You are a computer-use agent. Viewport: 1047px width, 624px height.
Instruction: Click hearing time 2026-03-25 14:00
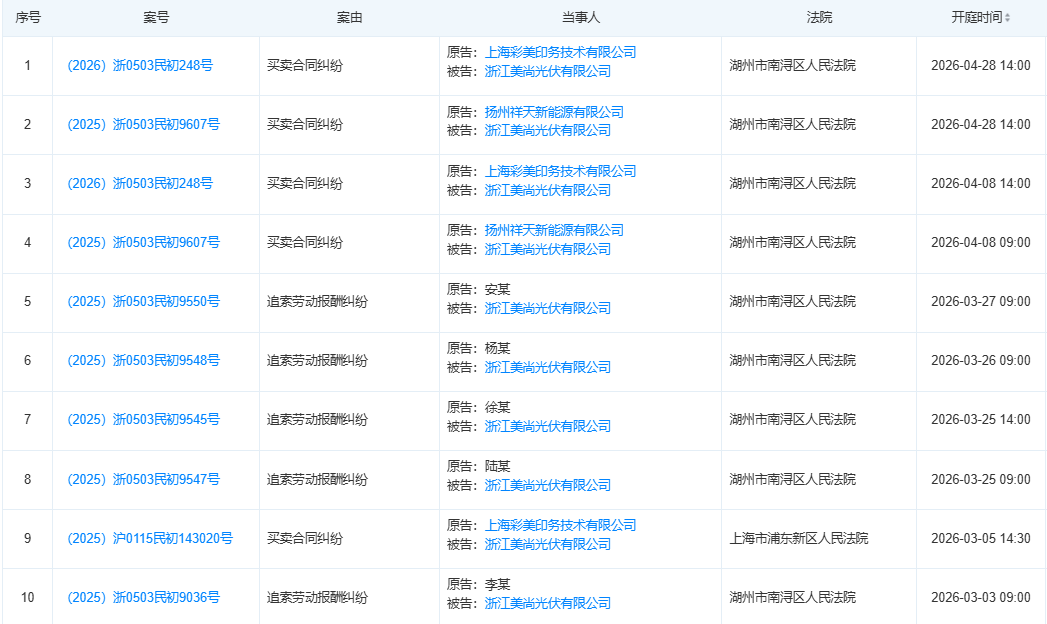[981, 420]
